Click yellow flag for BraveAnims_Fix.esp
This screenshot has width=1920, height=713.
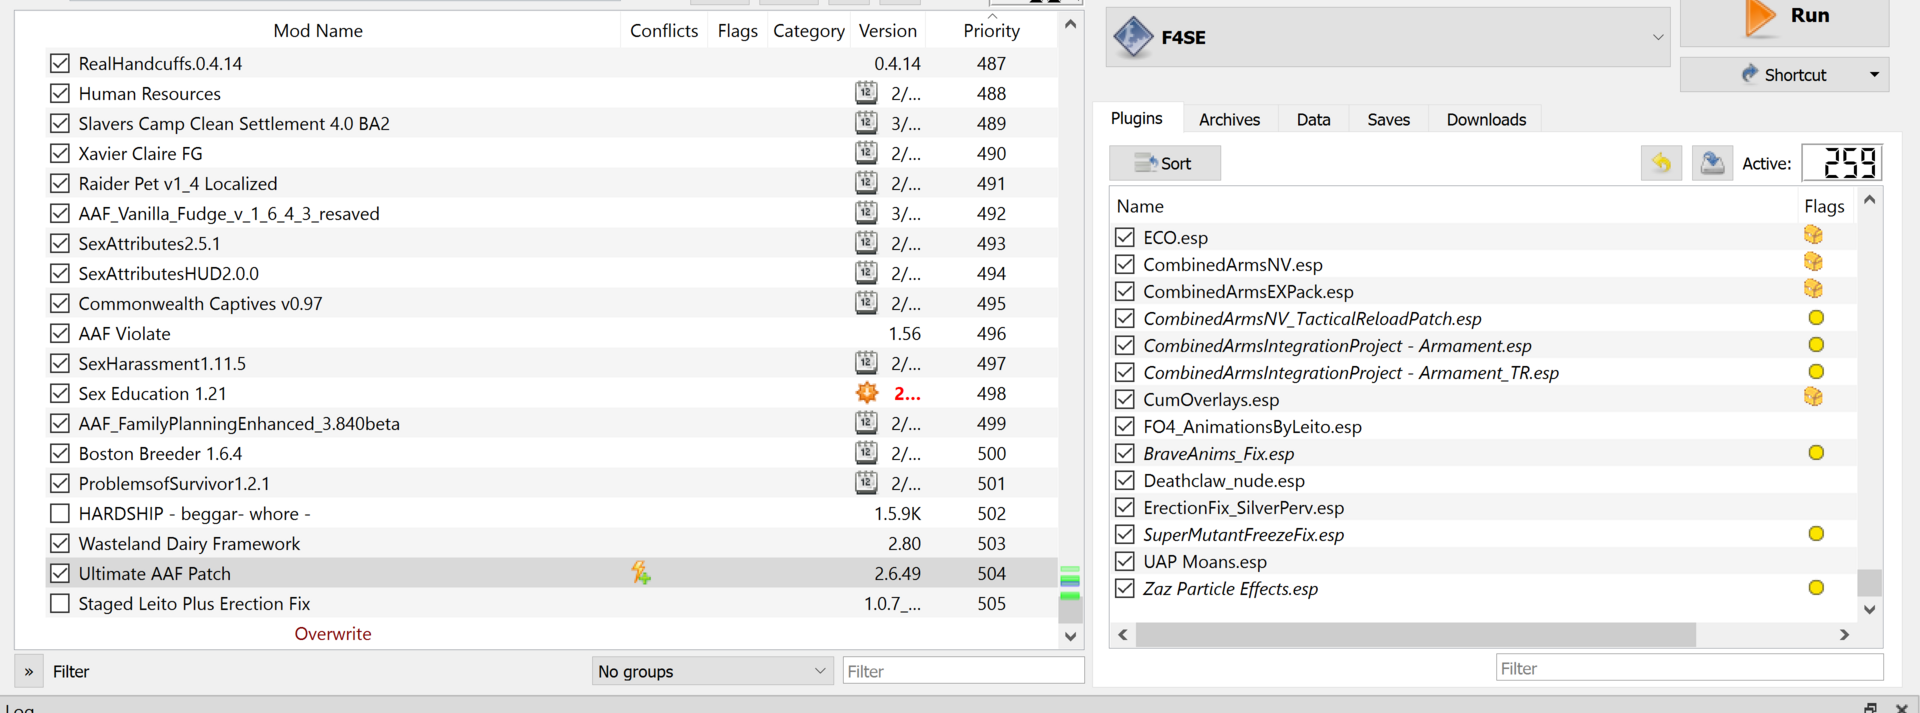click(1816, 453)
